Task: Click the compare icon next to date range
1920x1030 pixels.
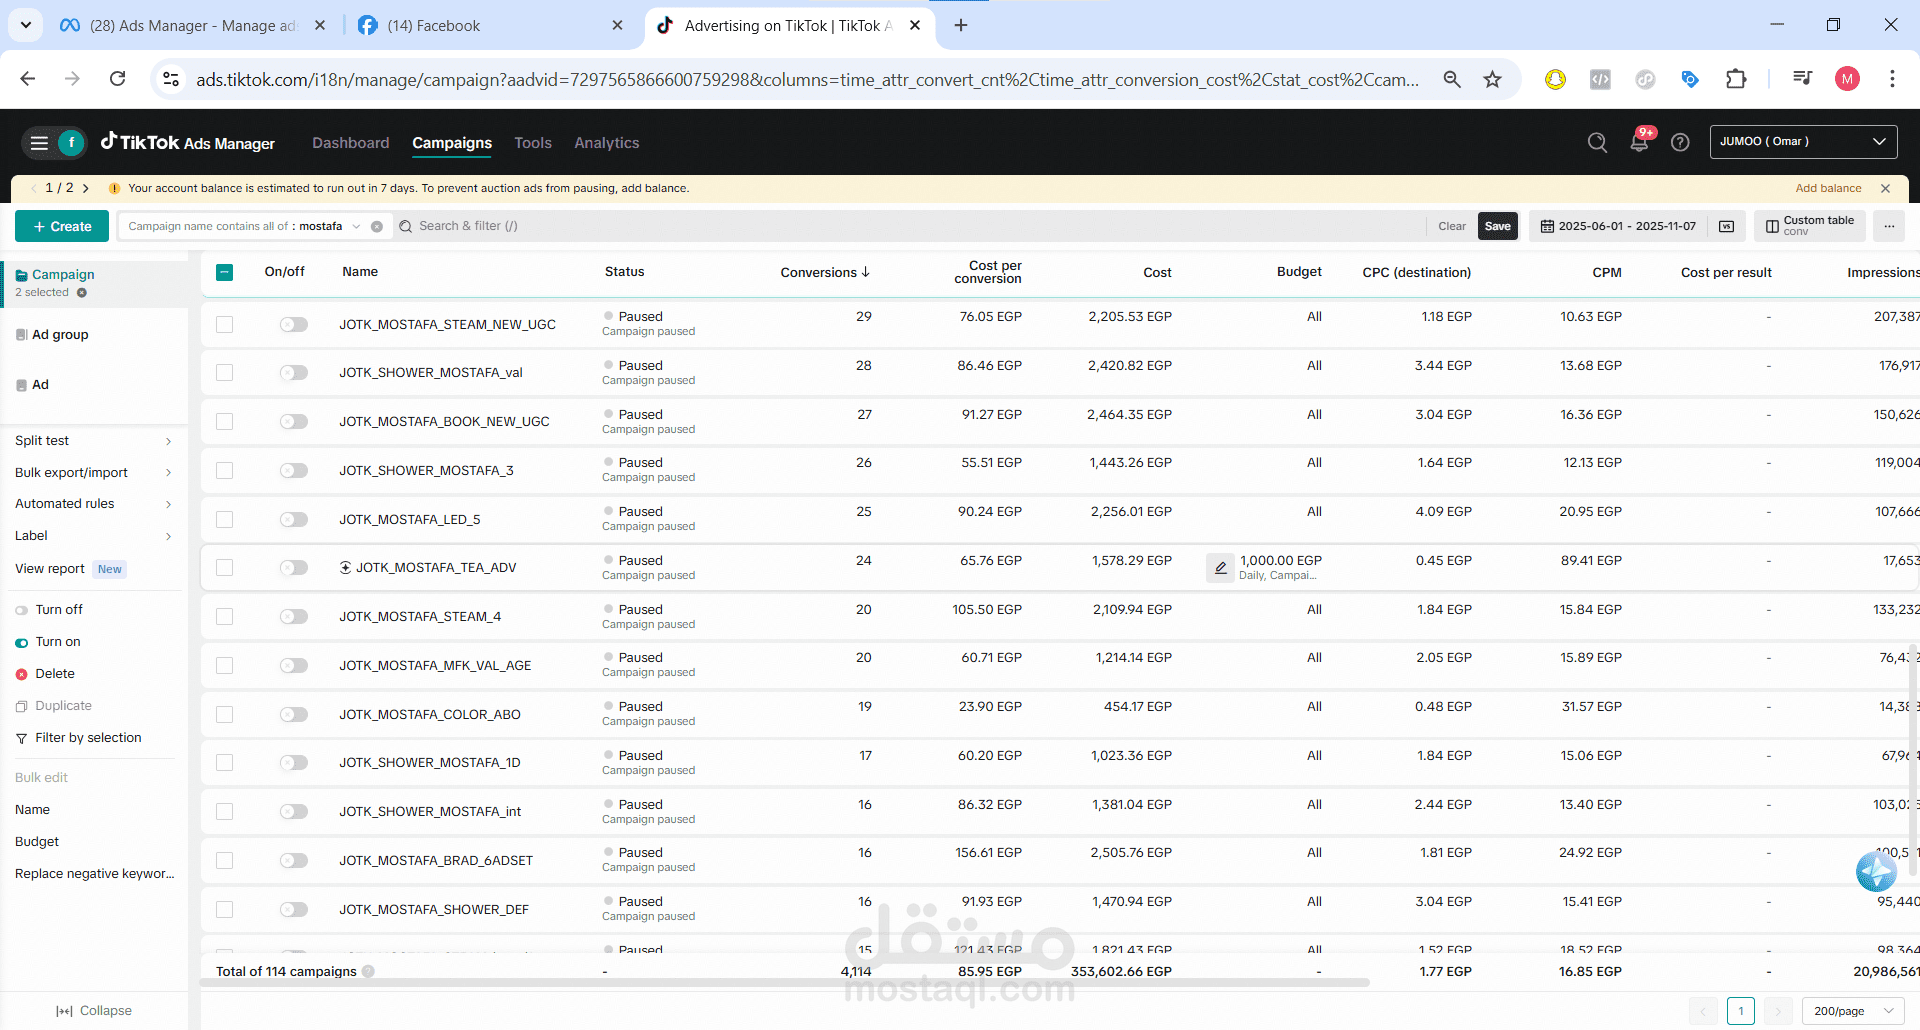Action: (1726, 226)
